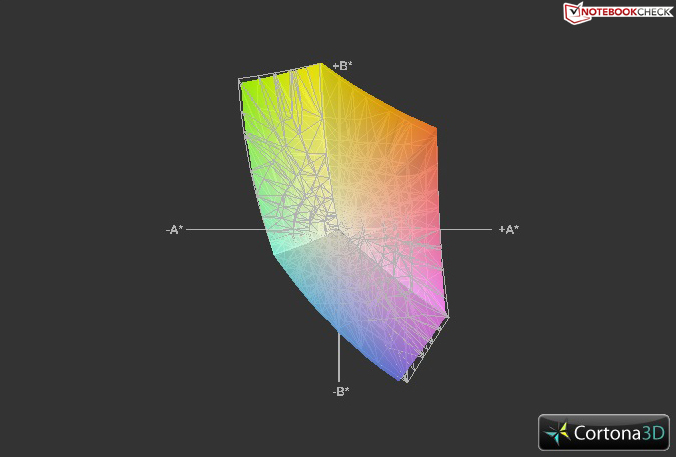676x457 pixels.
Task: Click the -A* axis label
Action: pos(174,230)
